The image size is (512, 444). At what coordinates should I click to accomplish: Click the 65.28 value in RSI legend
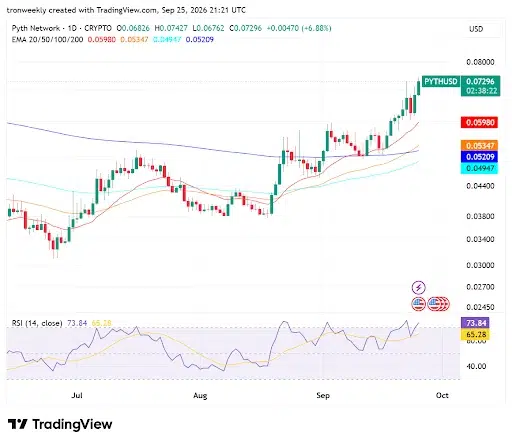102,323
